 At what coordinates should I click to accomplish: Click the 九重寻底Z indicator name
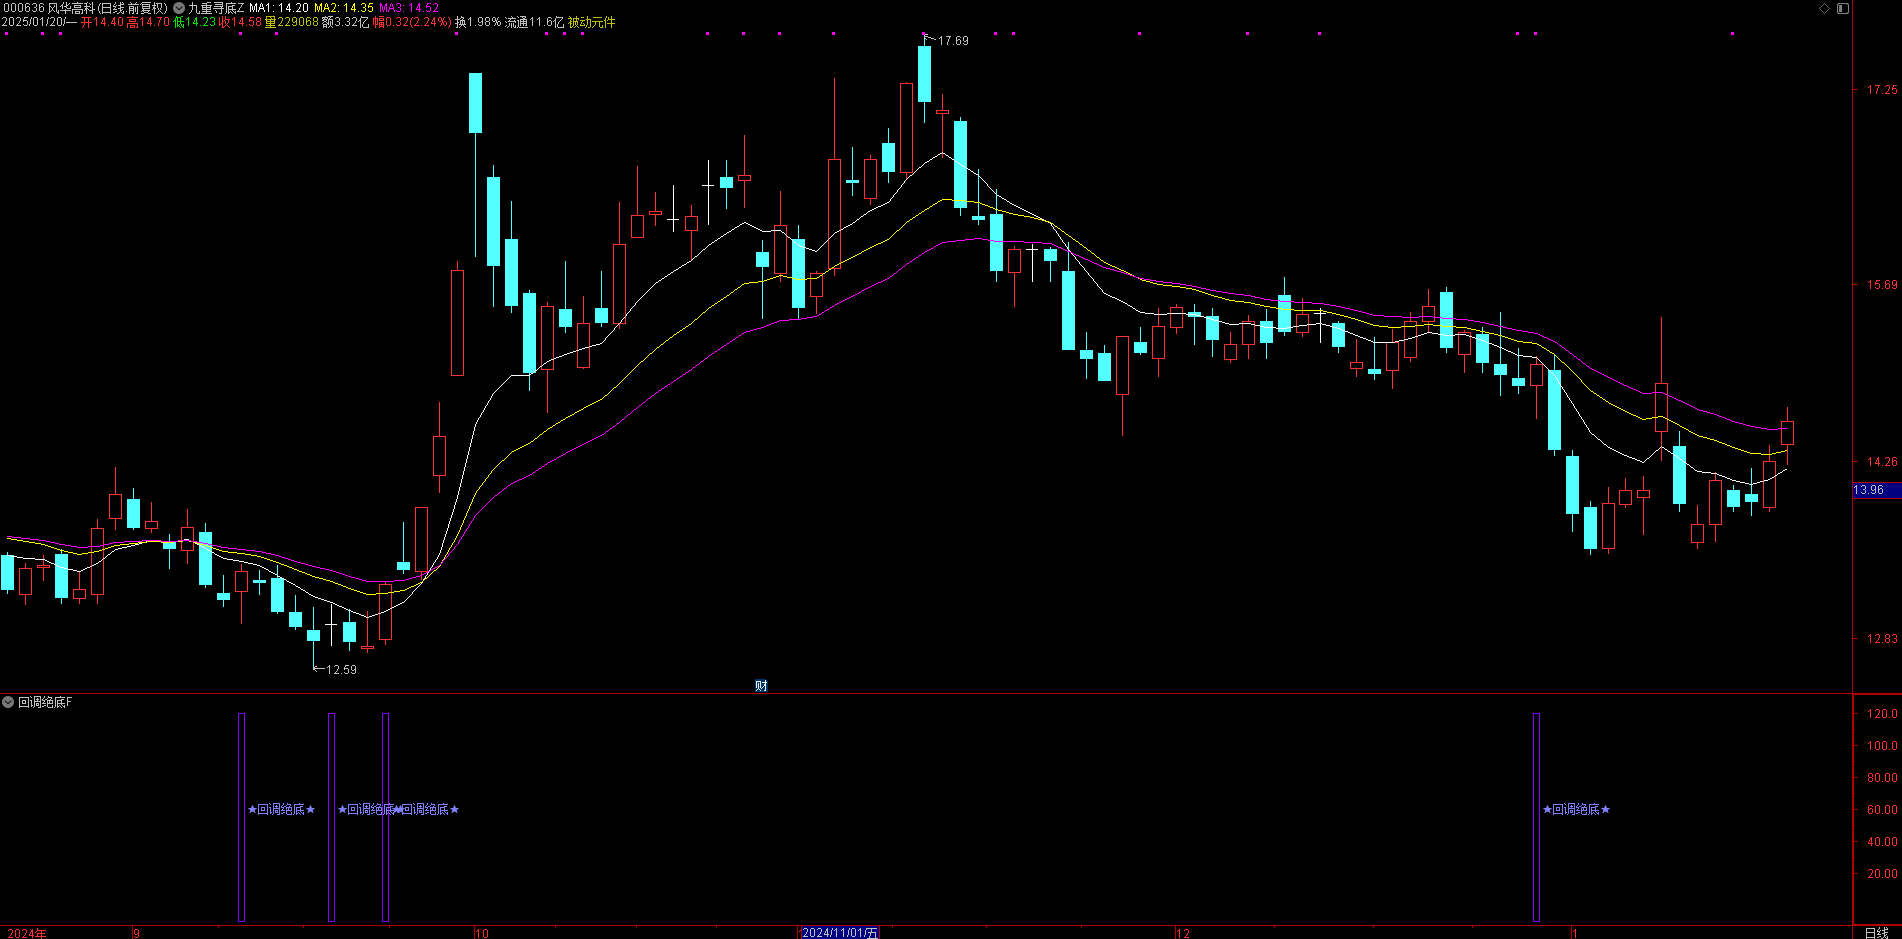(216, 8)
